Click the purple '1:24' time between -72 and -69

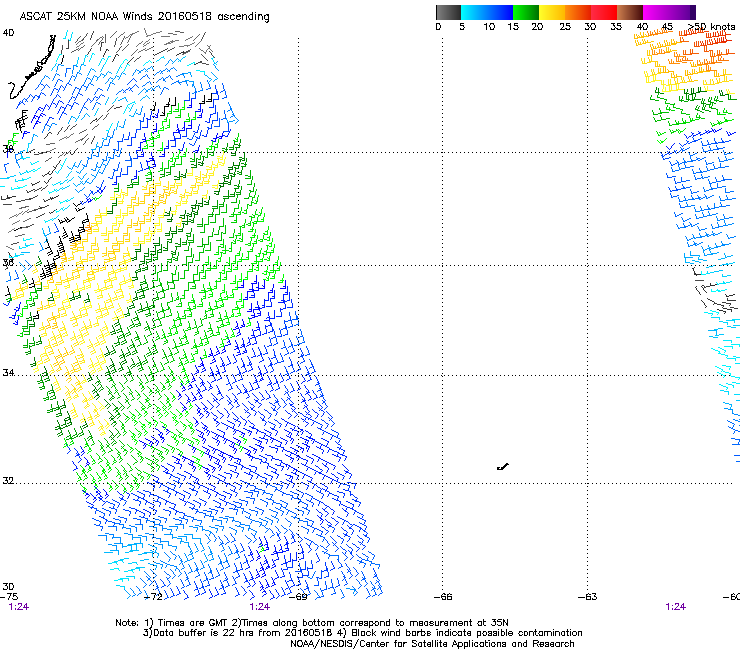260,607
